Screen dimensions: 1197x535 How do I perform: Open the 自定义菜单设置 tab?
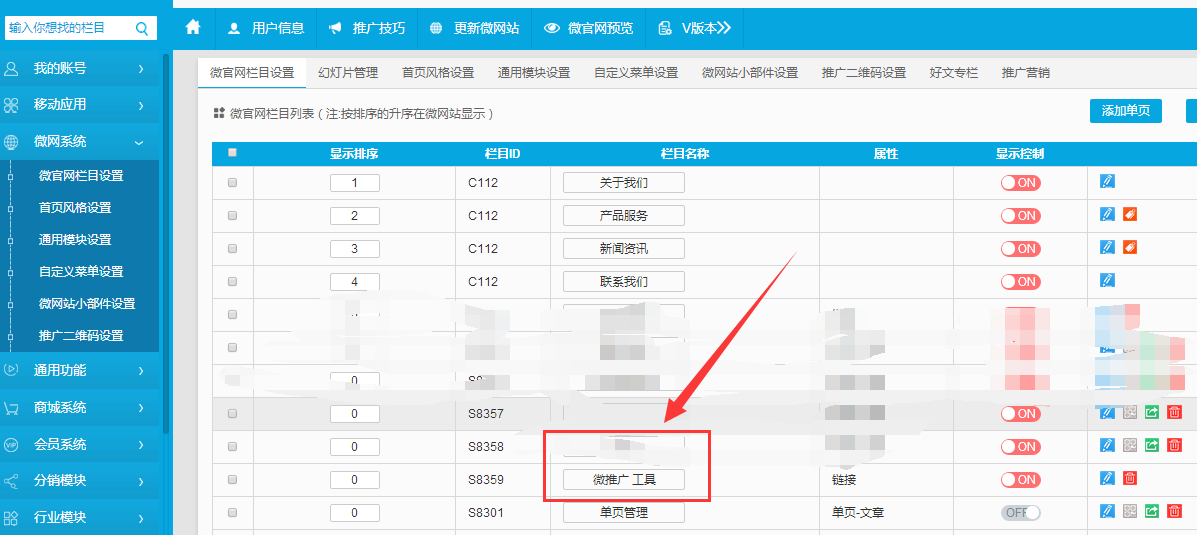click(635, 73)
